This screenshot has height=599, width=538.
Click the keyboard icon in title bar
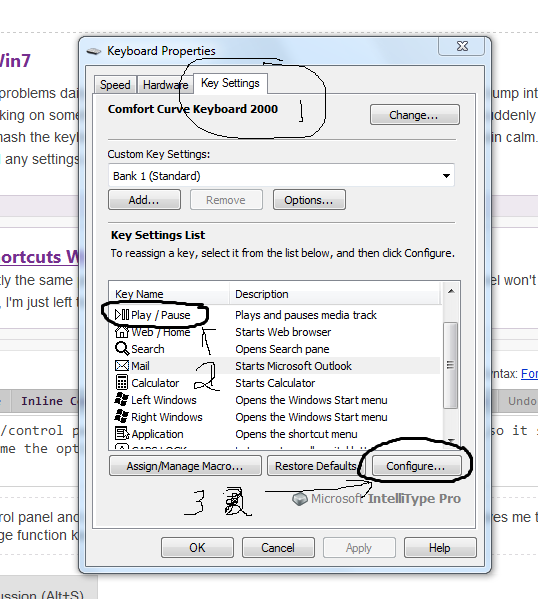(94, 51)
